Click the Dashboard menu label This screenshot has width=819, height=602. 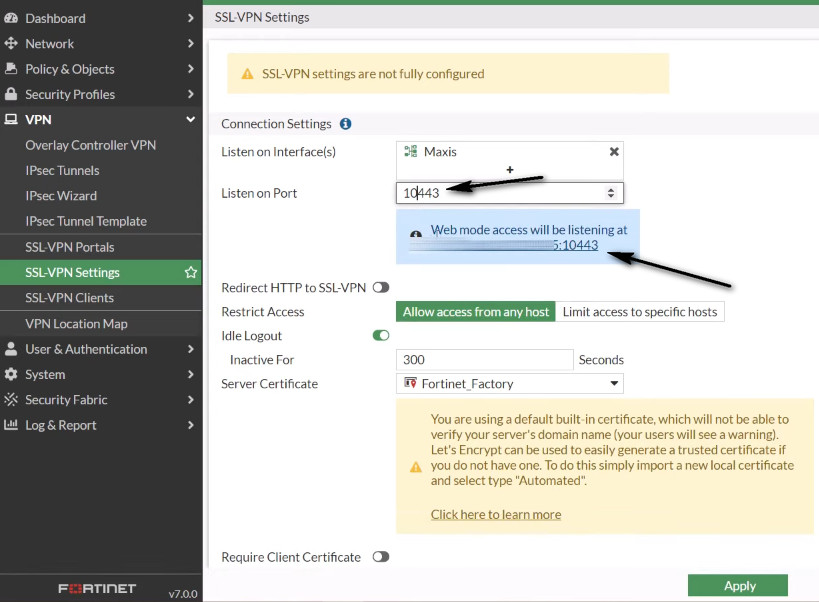pyautogui.click(x=55, y=18)
